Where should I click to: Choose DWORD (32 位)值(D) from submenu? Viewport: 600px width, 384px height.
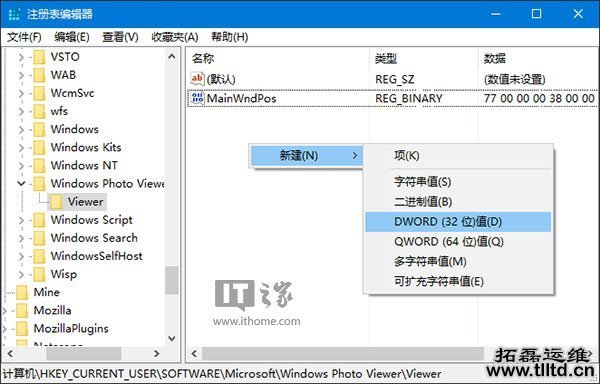point(458,222)
